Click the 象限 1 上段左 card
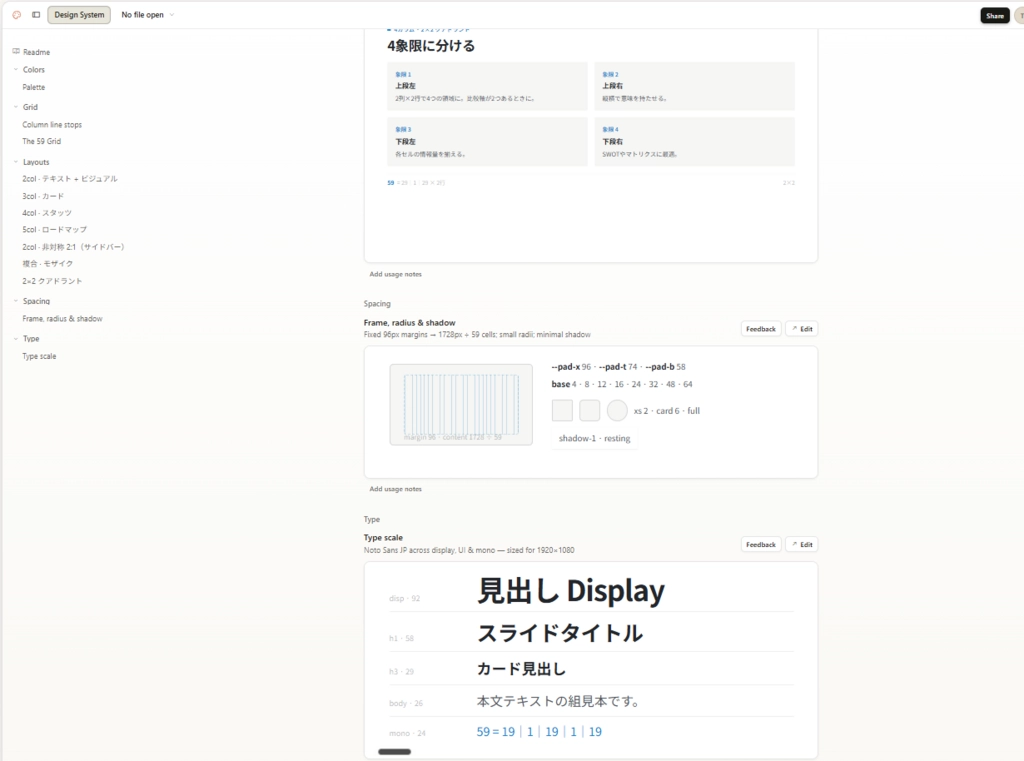 point(487,86)
